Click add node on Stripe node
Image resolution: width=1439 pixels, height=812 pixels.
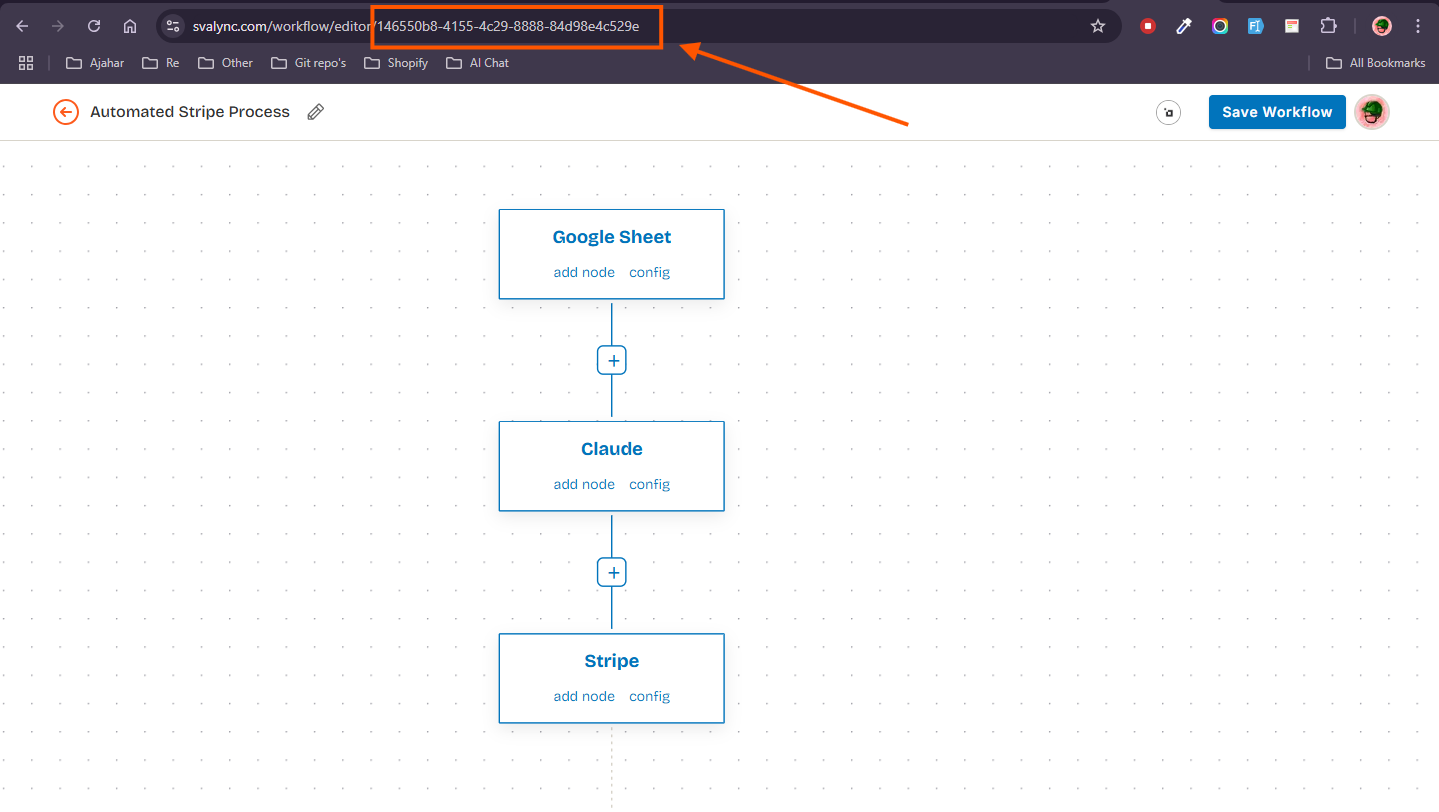pyautogui.click(x=584, y=696)
